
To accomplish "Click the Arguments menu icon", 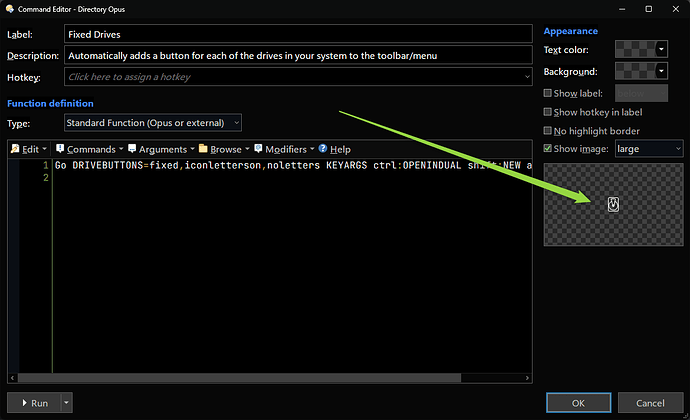I will click(132, 149).
